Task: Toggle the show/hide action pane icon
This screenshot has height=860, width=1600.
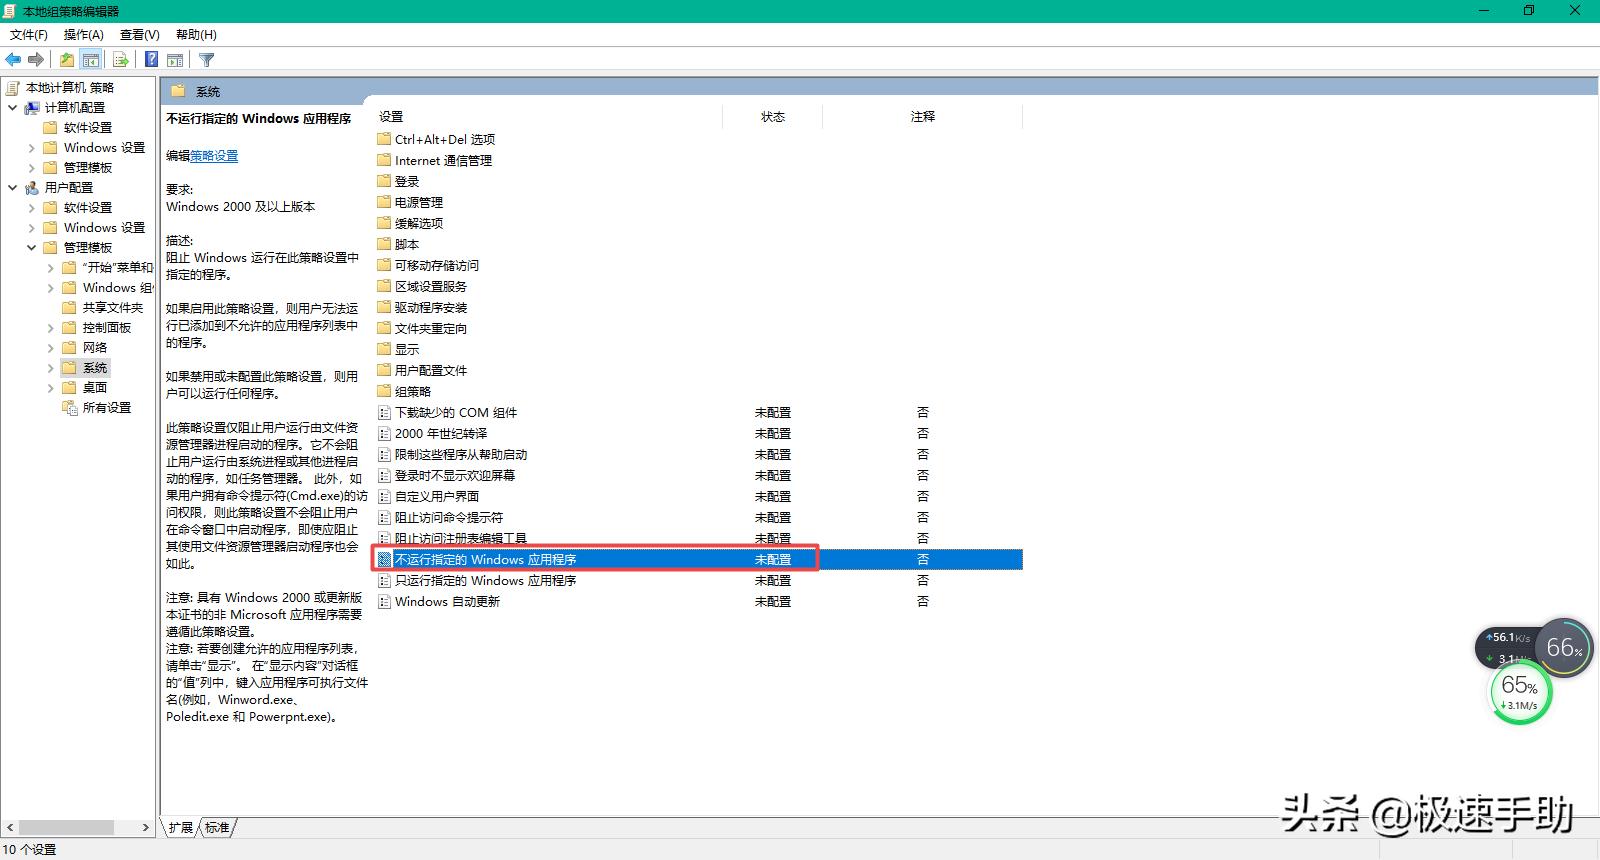Action: [x=175, y=60]
